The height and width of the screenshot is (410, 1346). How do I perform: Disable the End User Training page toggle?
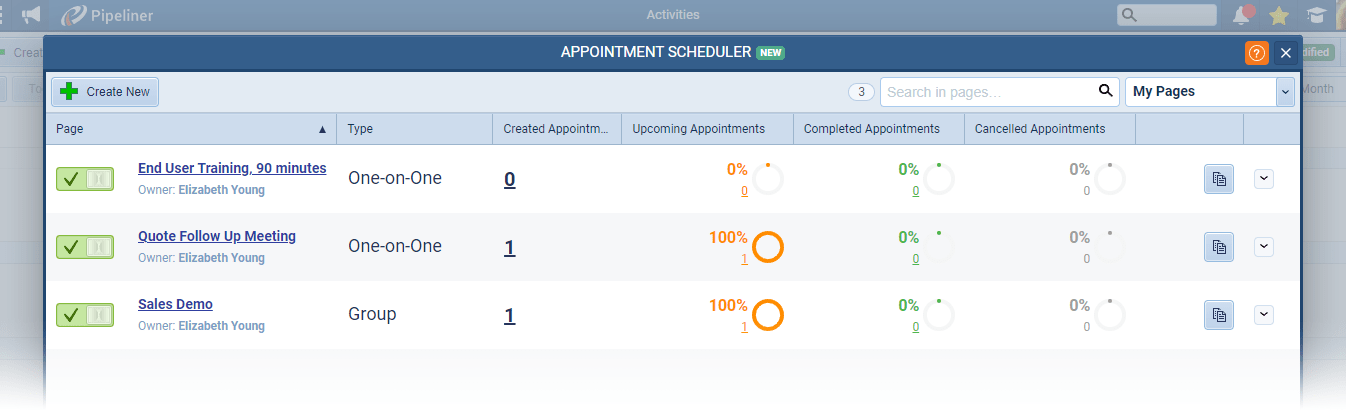pyautogui.click(x=84, y=179)
